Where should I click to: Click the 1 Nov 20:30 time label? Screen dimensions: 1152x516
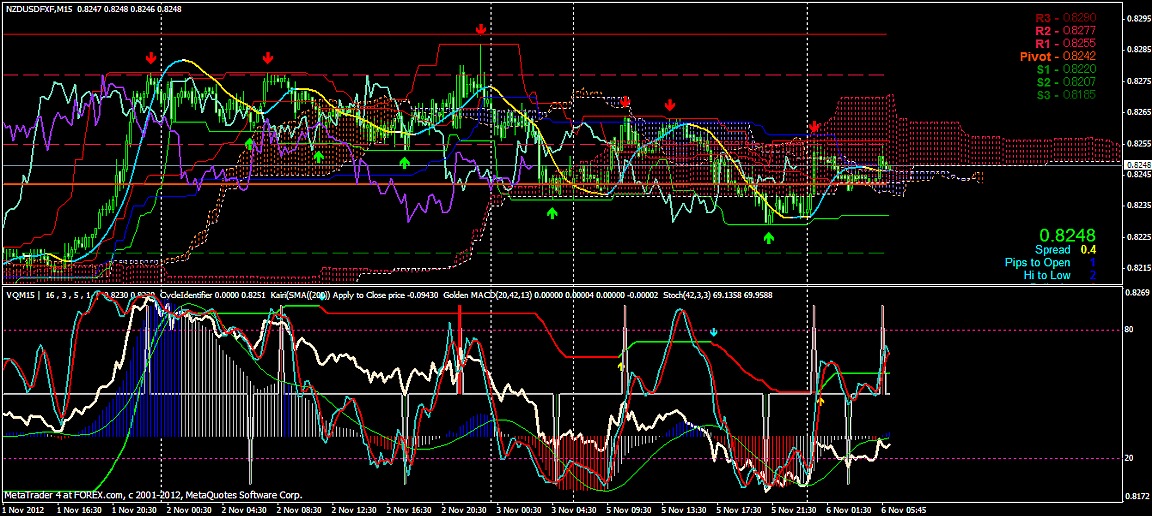pyautogui.click(x=134, y=509)
